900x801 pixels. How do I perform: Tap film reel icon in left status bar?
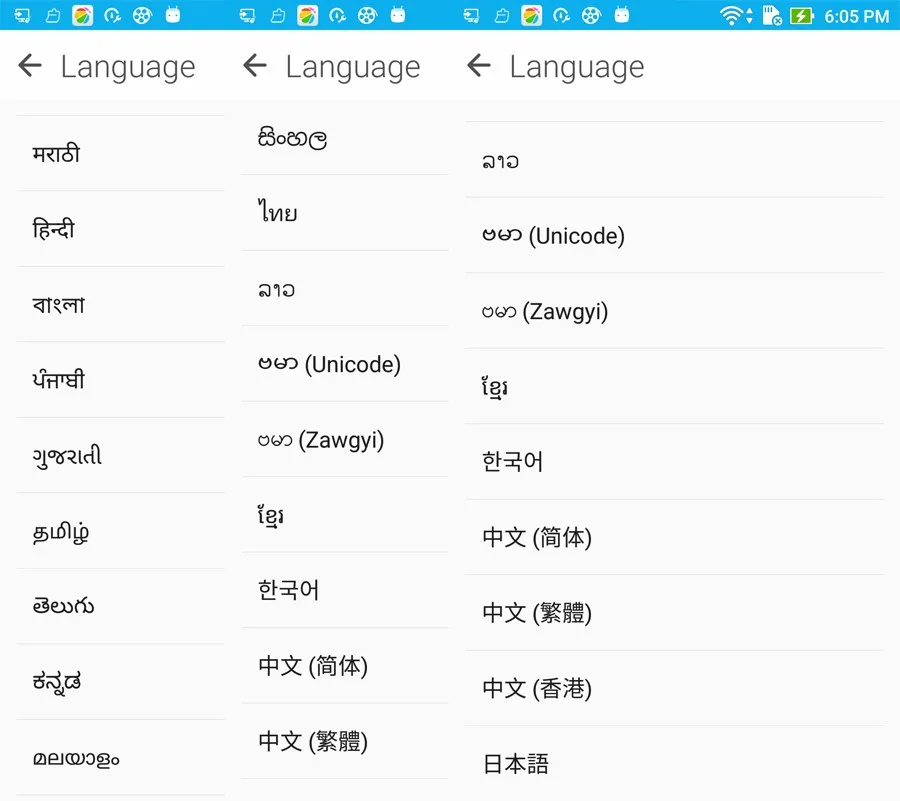(142, 15)
